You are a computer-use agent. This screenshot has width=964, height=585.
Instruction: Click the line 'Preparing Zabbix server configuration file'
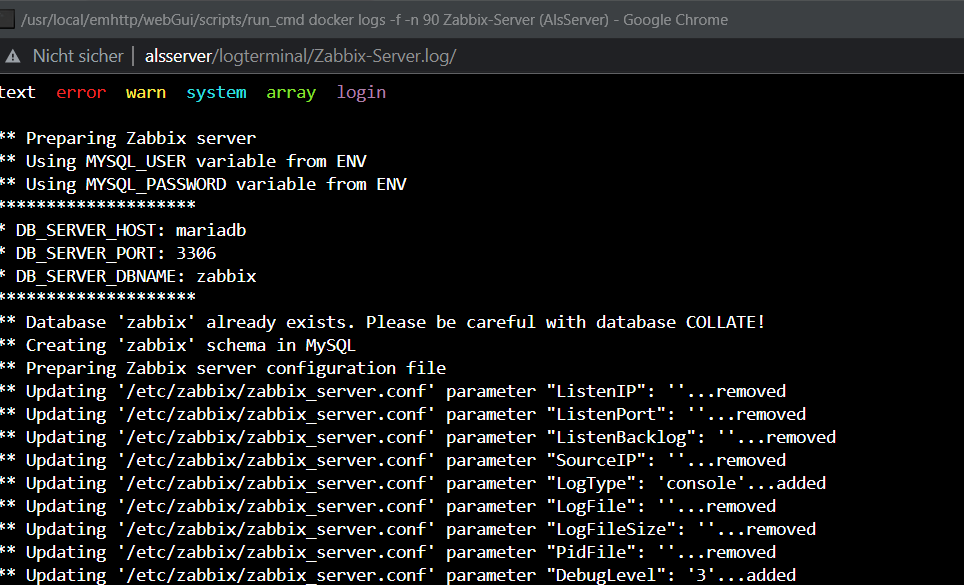tap(223, 369)
